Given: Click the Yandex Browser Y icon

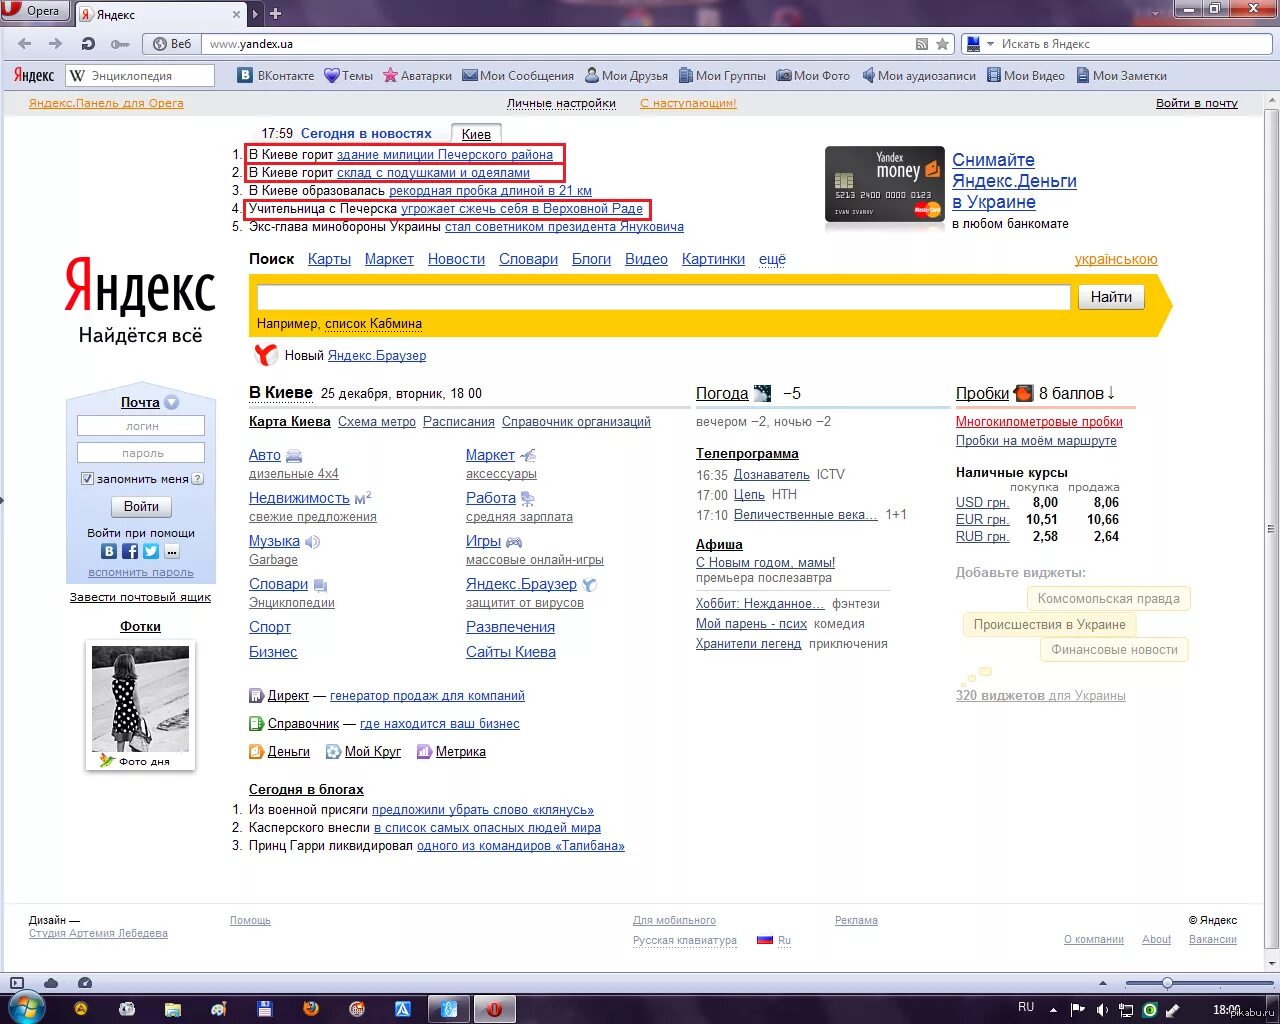Looking at the screenshot, I should pyautogui.click(x=265, y=354).
